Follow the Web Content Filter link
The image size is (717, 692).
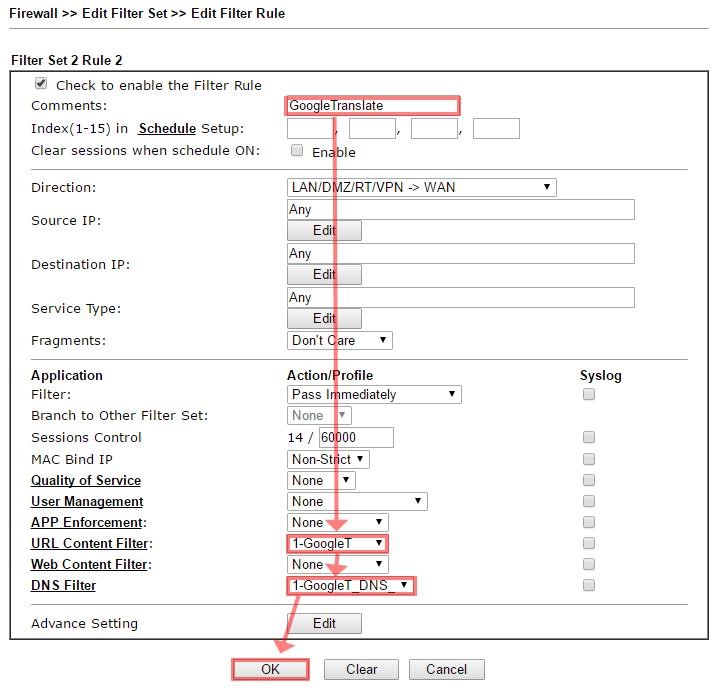[90, 564]
